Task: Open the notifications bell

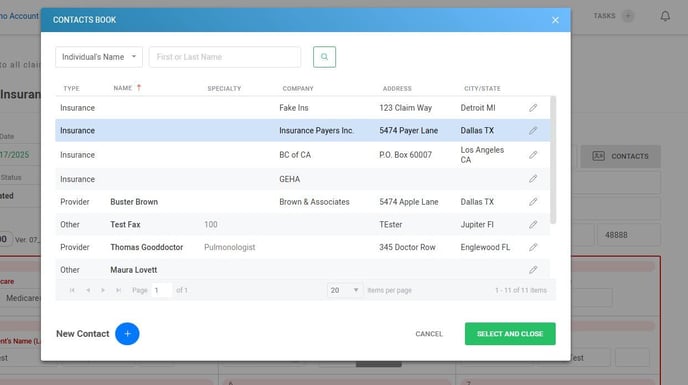Action: tap(665, 16)
